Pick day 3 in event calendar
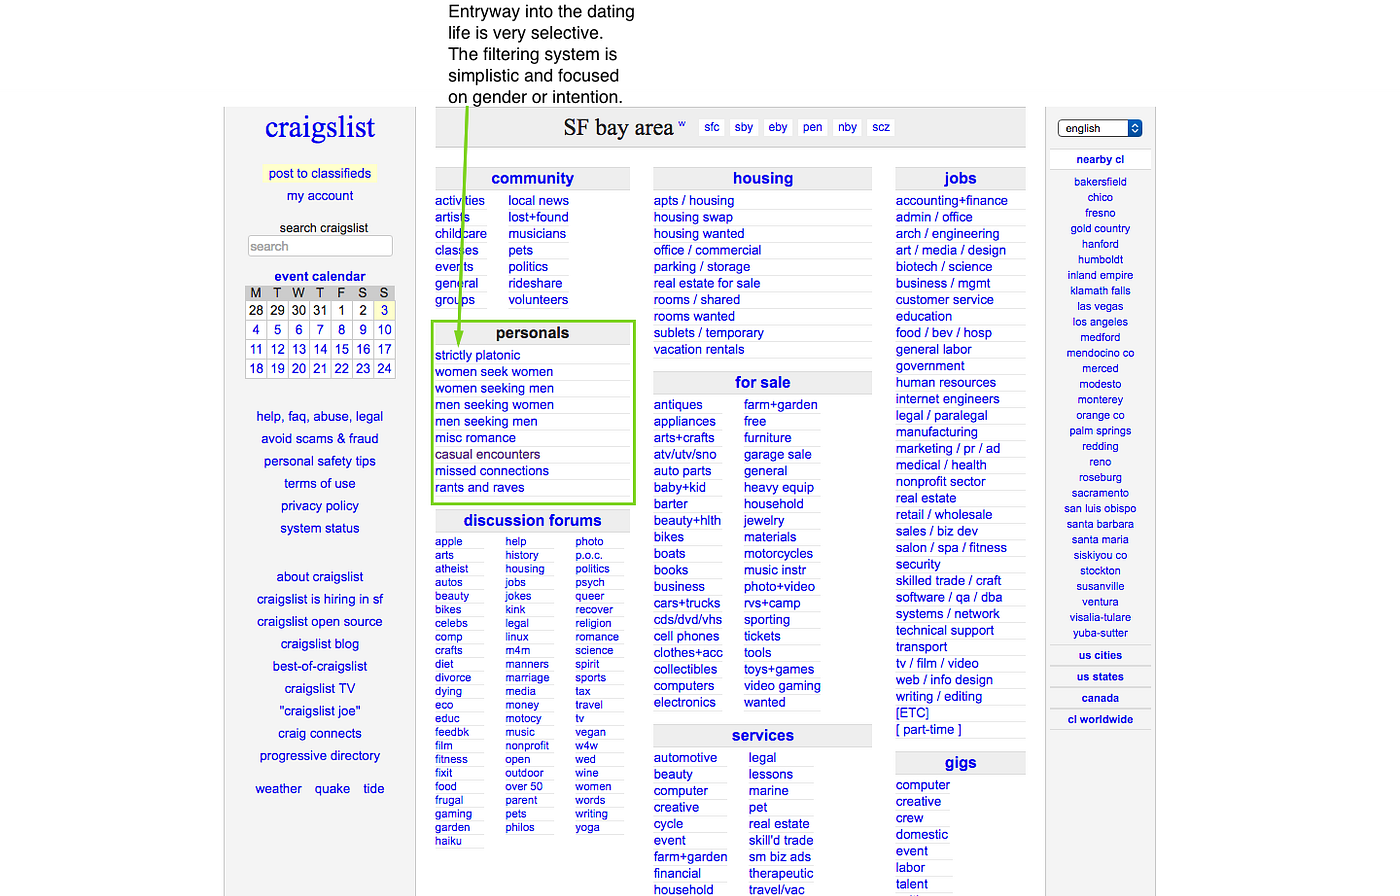Image resolution: width=1400 pixels, height=896 pixels. pos(384,310)
